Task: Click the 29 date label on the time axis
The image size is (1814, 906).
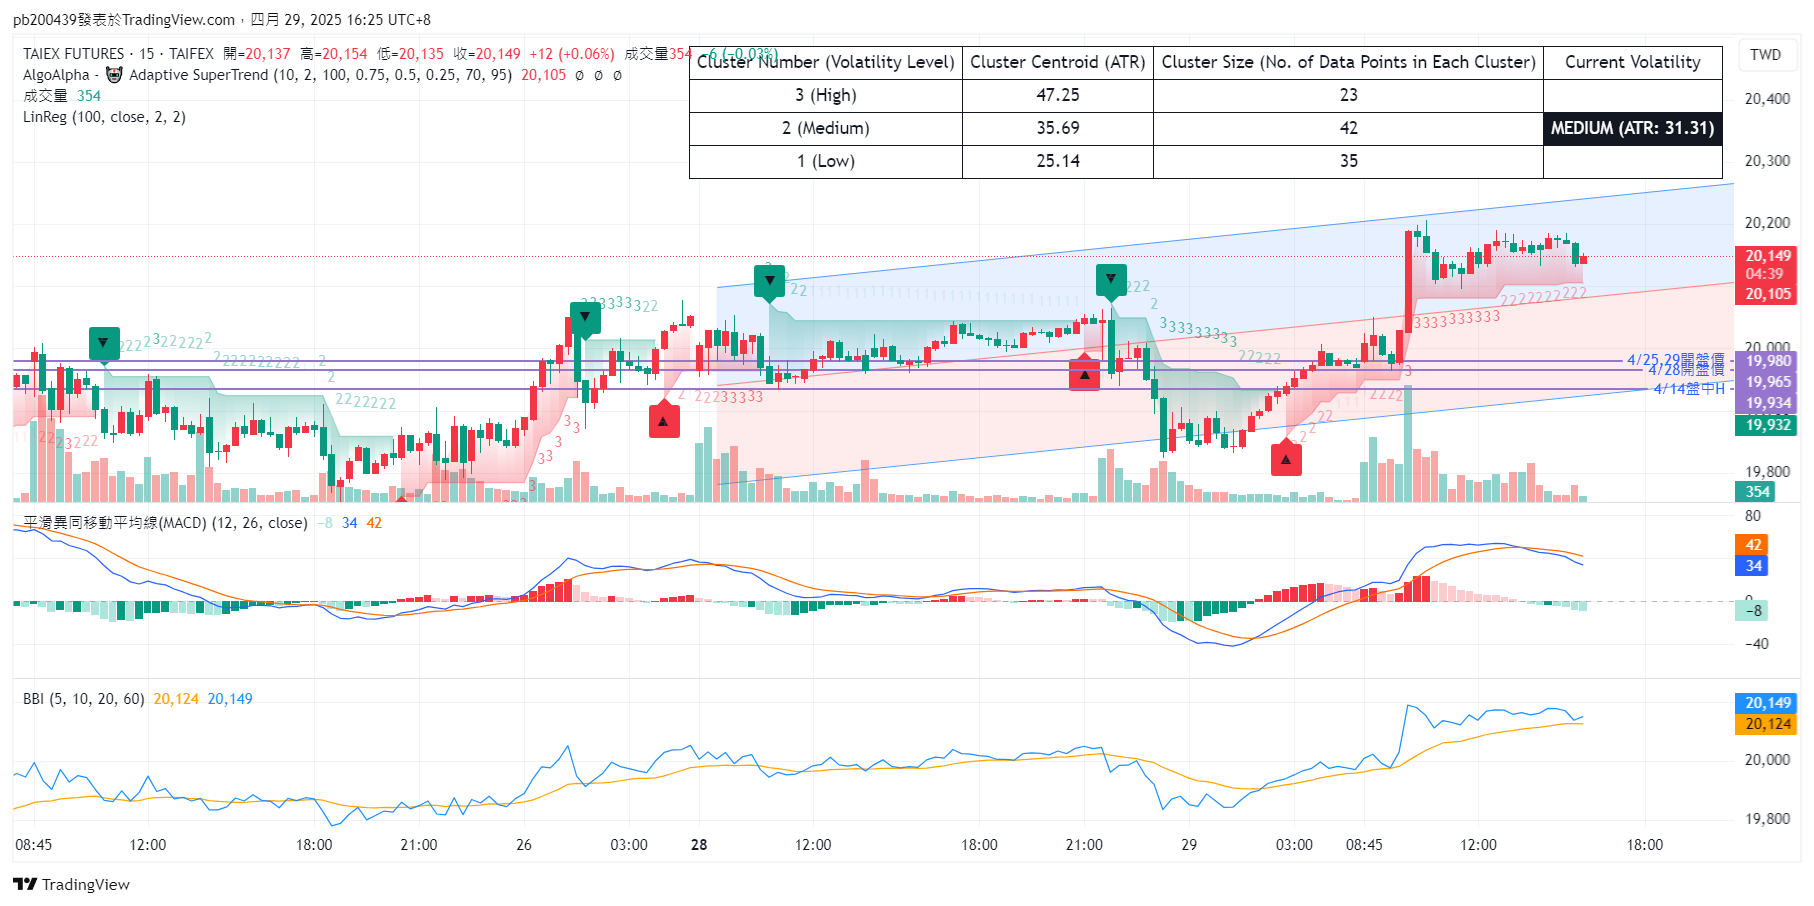Action: click(1189, 845)
